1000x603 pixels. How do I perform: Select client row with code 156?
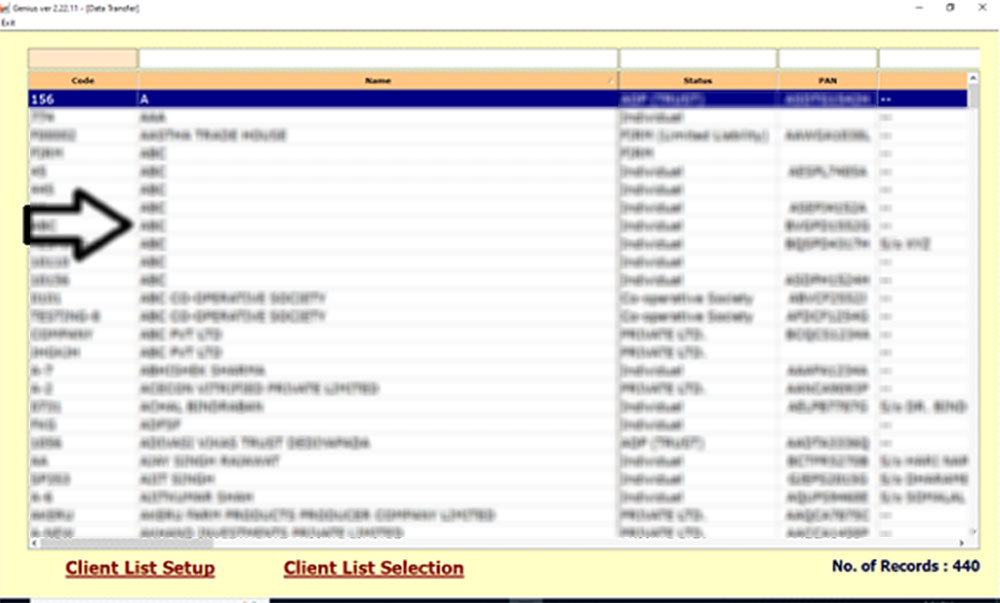click(x=300, y=97)
